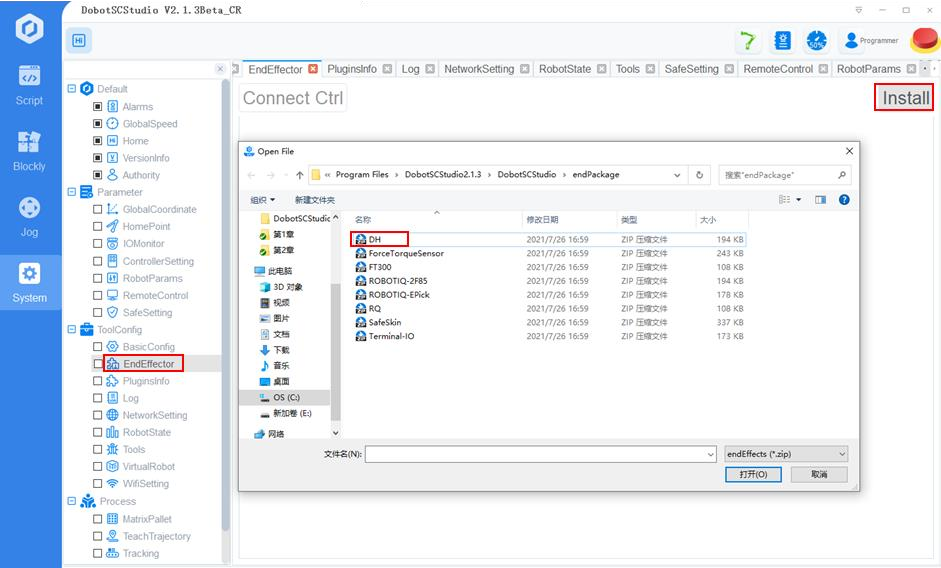941x568 pixels.
Task: Open the Script section in sidebar
Action: coord(29,85)
